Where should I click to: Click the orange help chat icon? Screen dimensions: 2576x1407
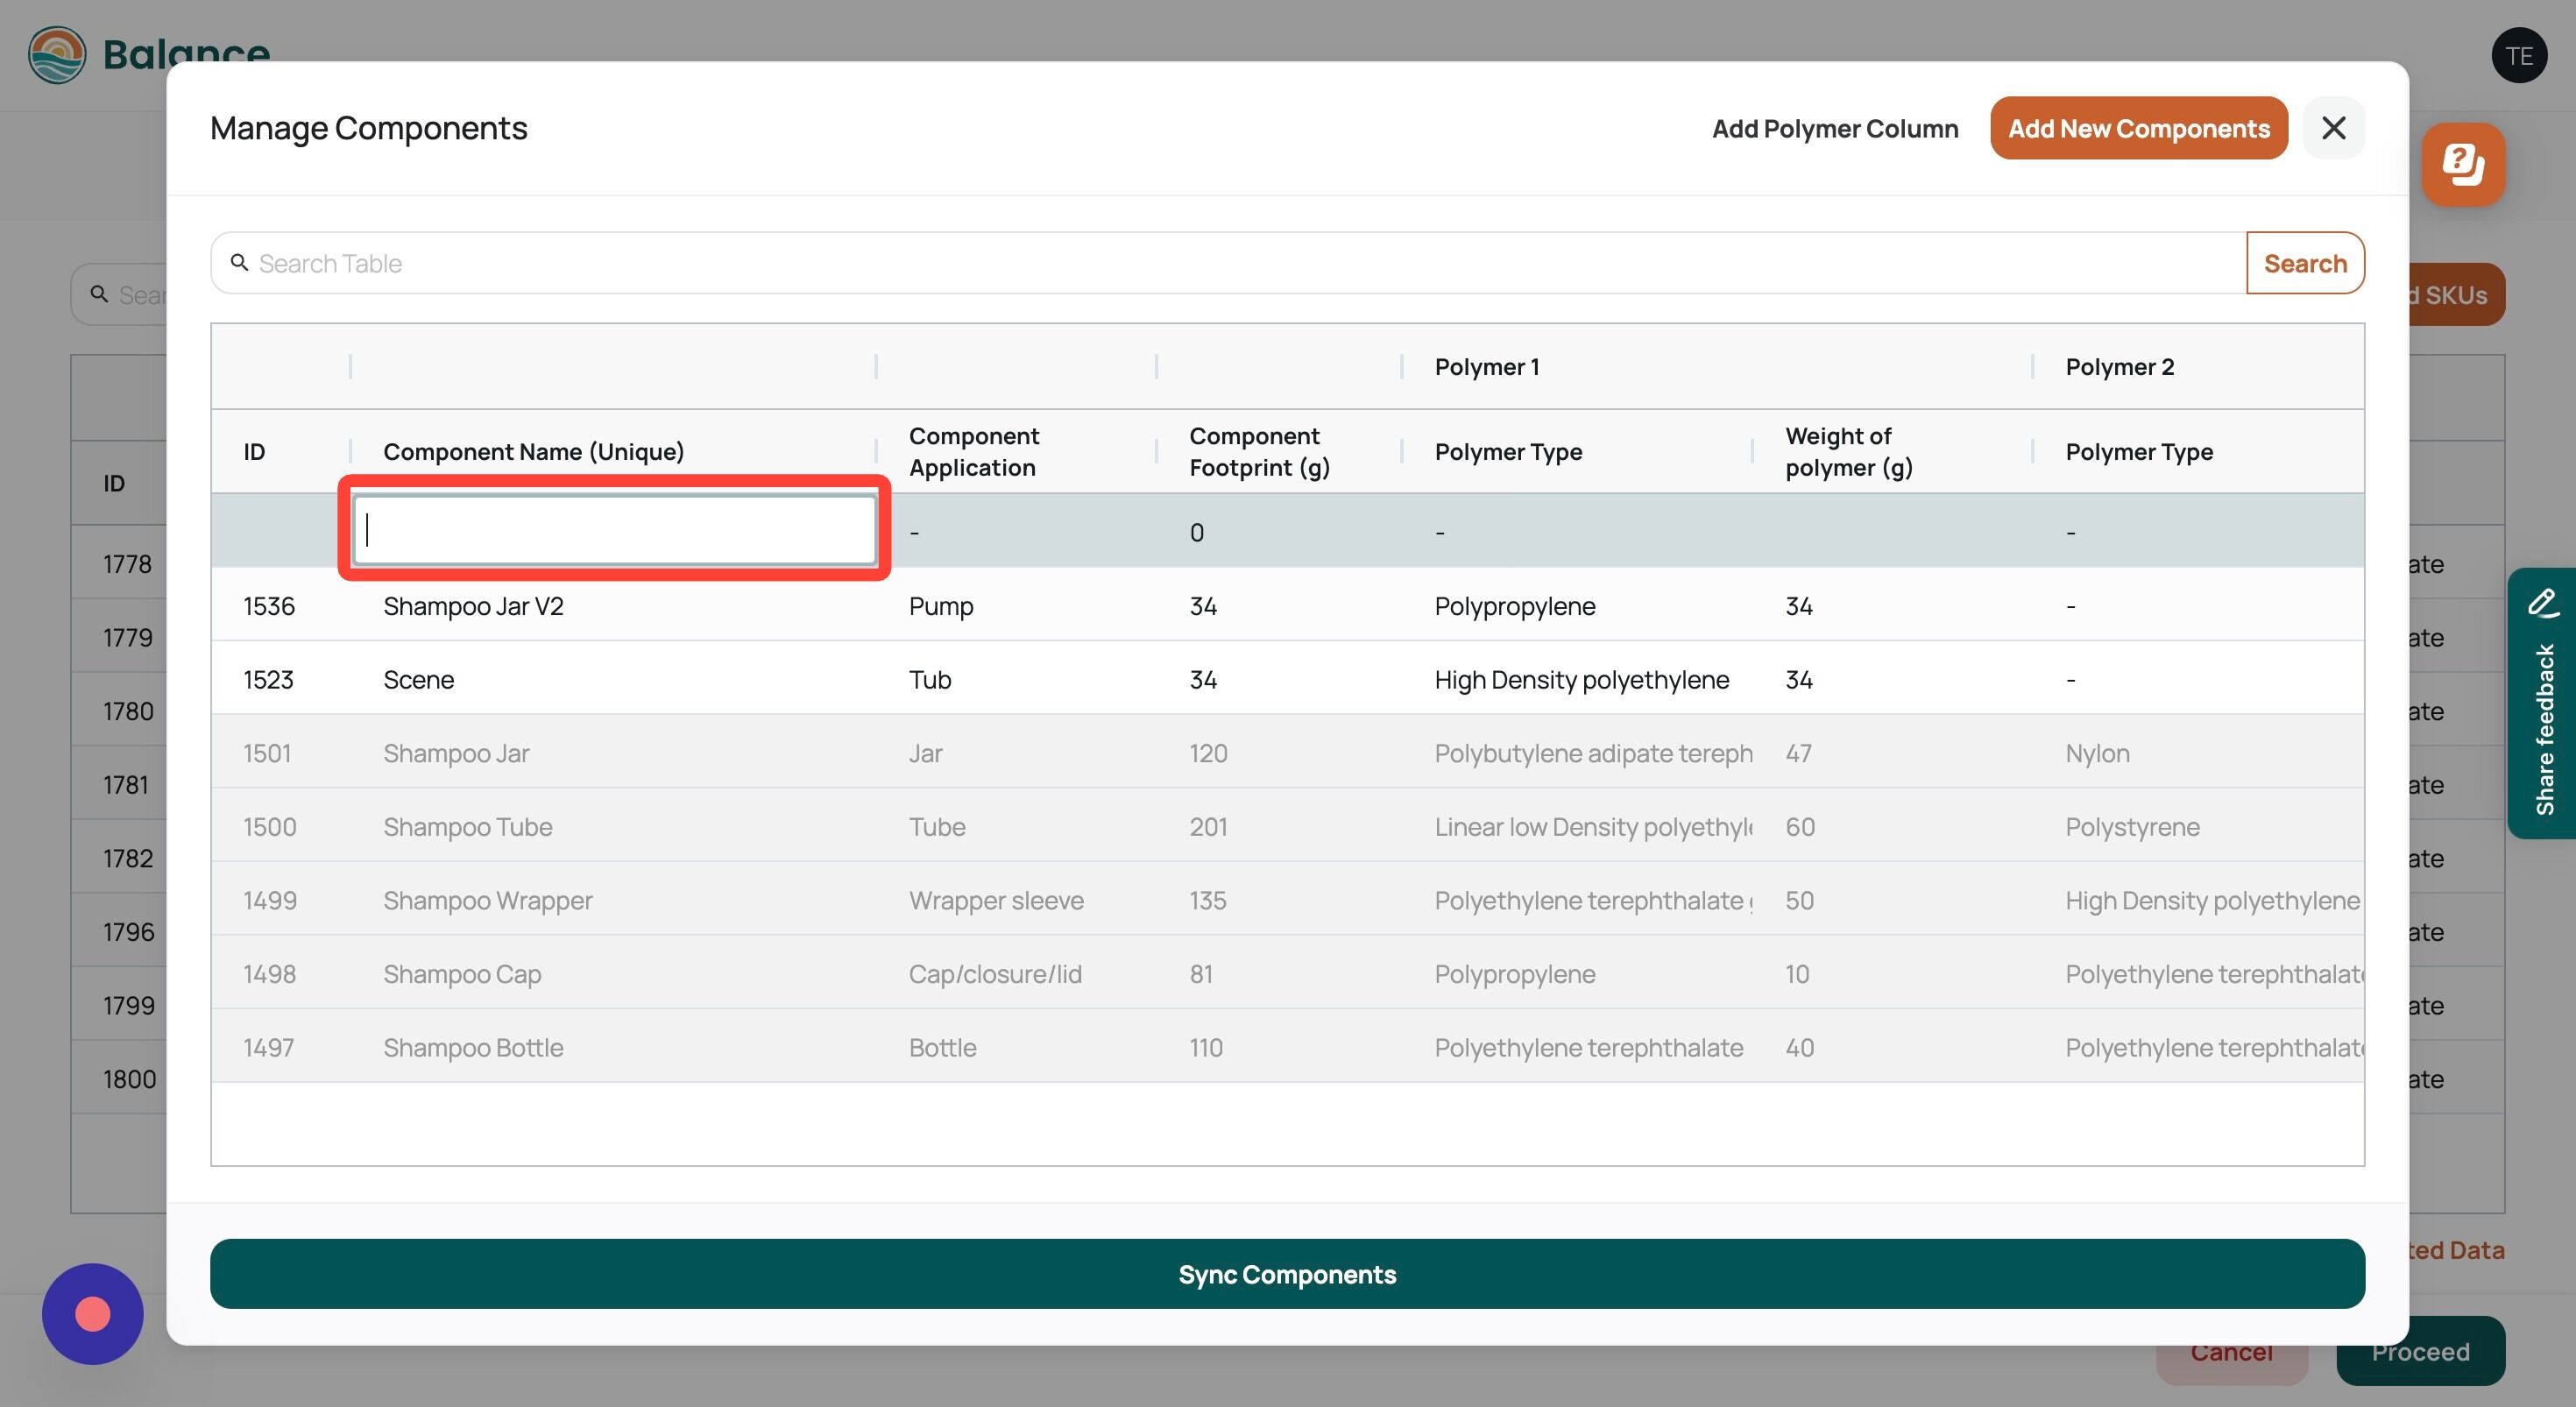pos(2463,164)
